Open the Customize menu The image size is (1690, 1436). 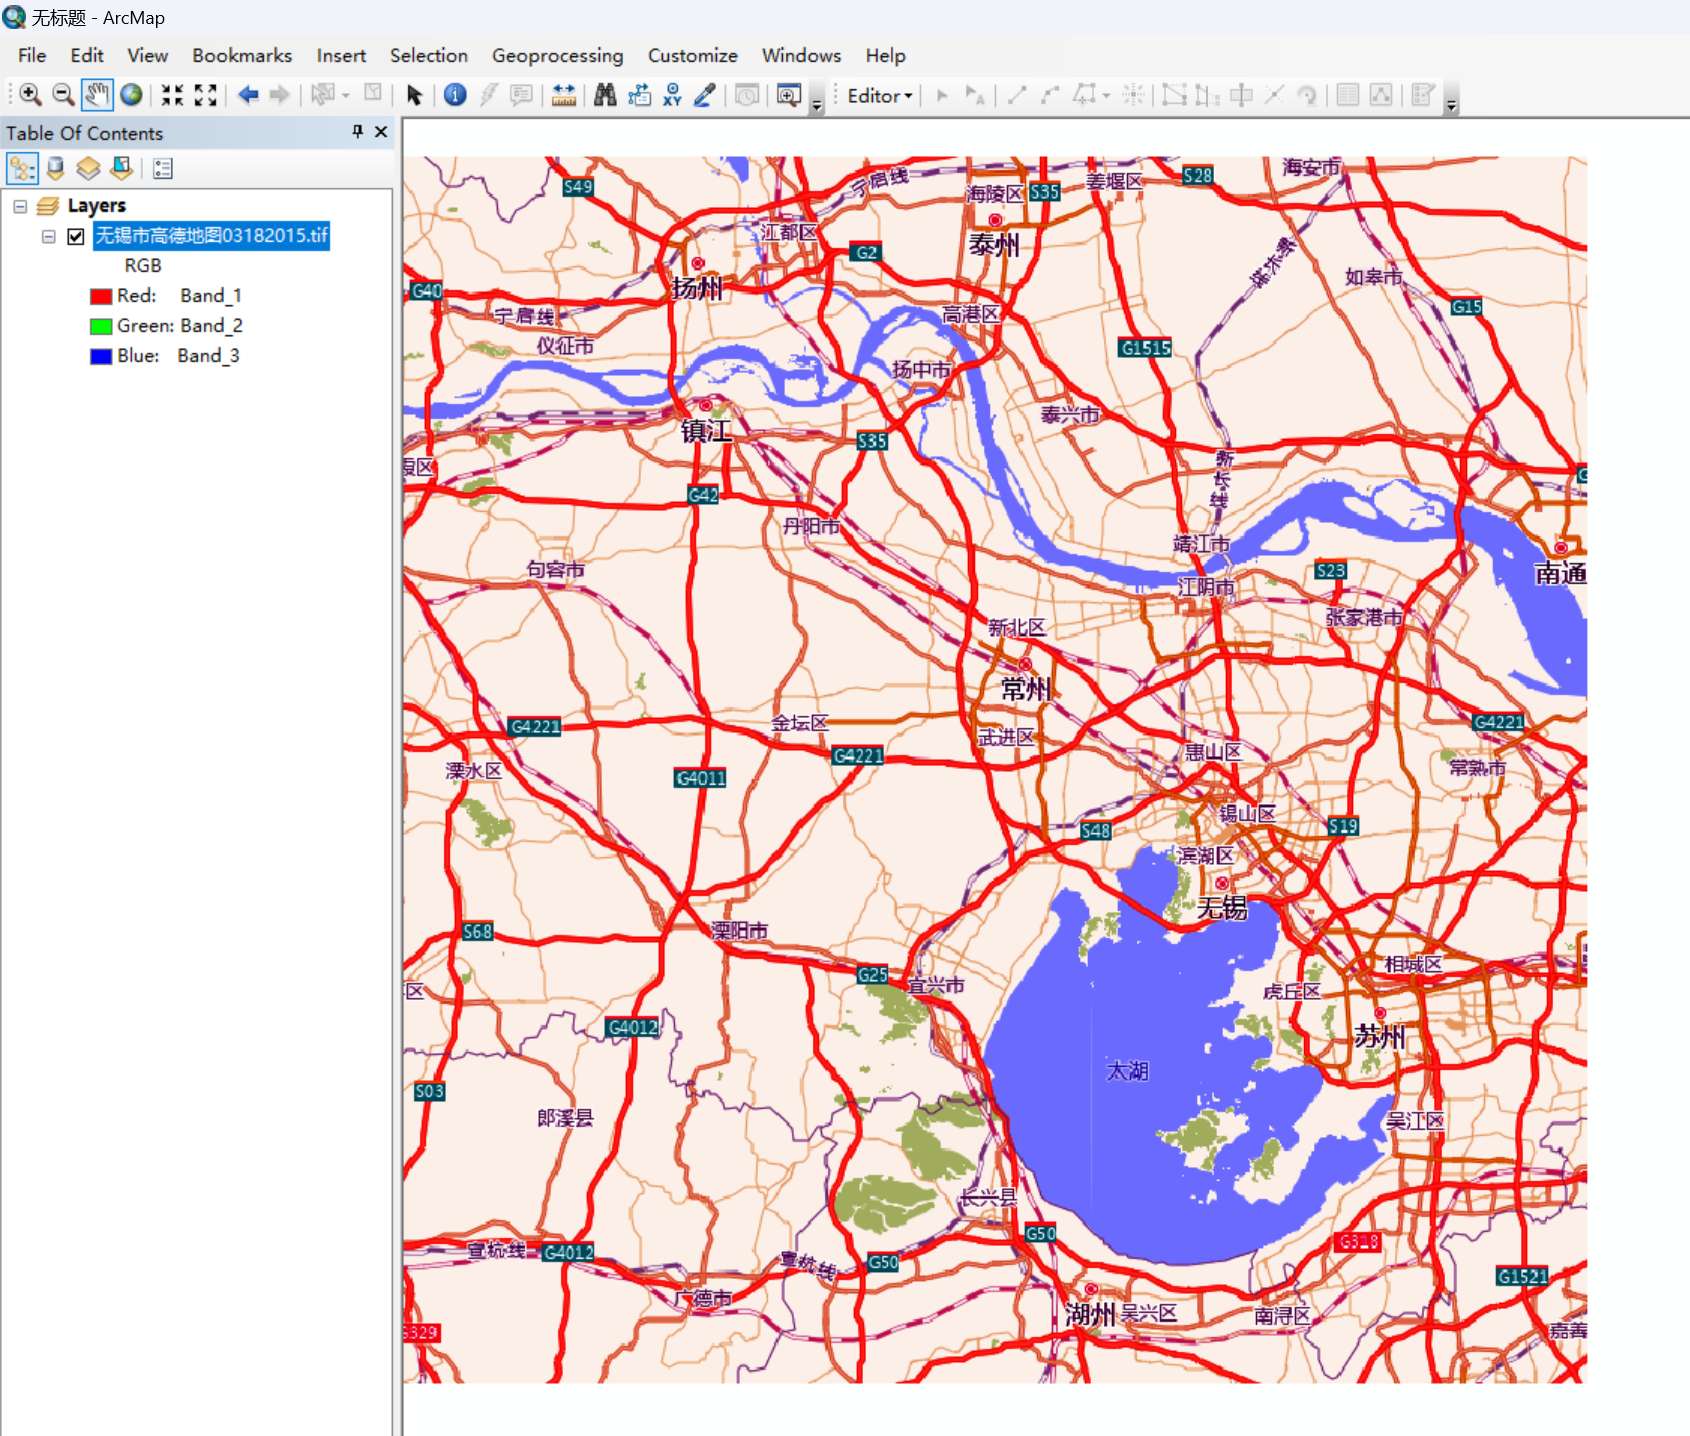click(692, 55)
